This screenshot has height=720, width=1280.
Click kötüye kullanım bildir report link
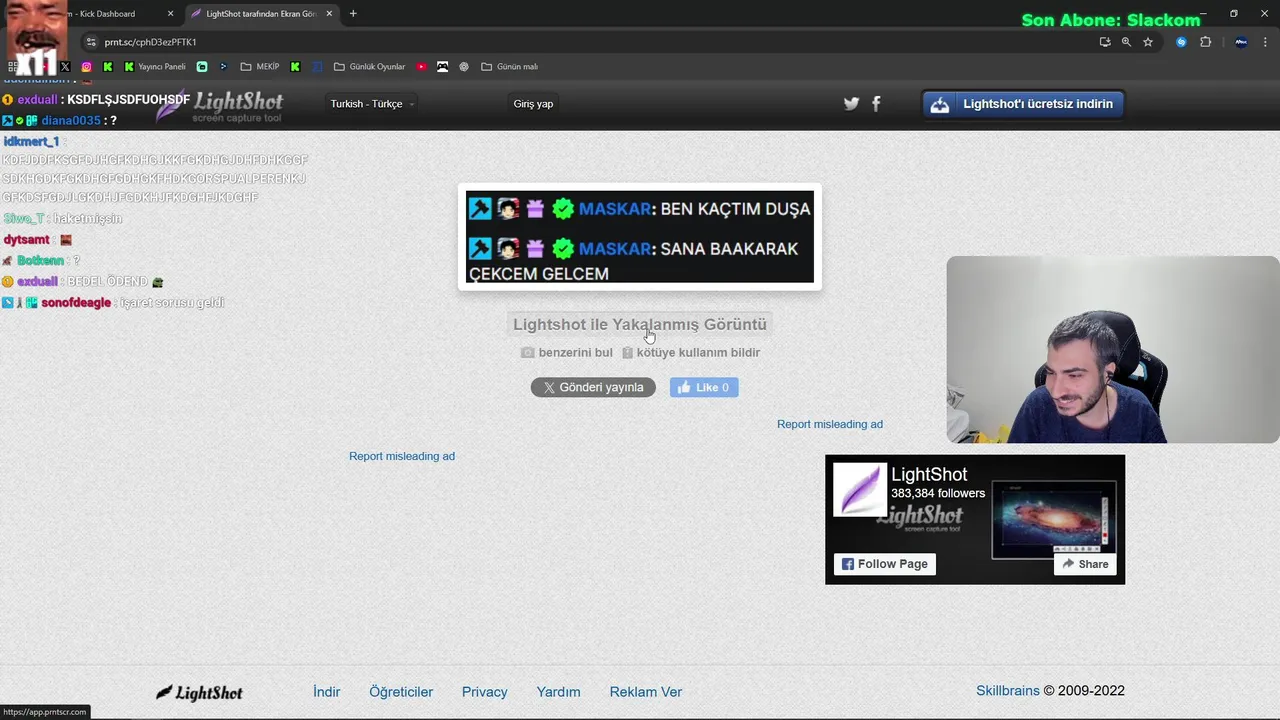click(691, 353)
